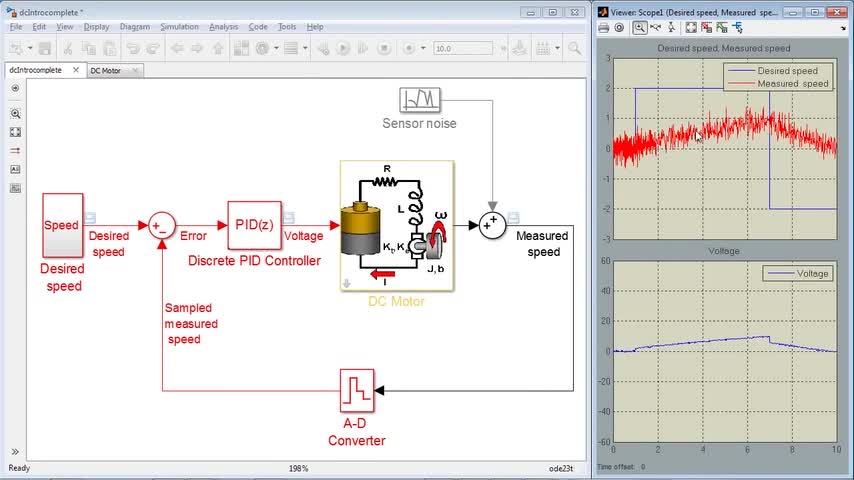854x480 pixels.
Task: Click the Run simulation play button
Action: tap(343, 48)
